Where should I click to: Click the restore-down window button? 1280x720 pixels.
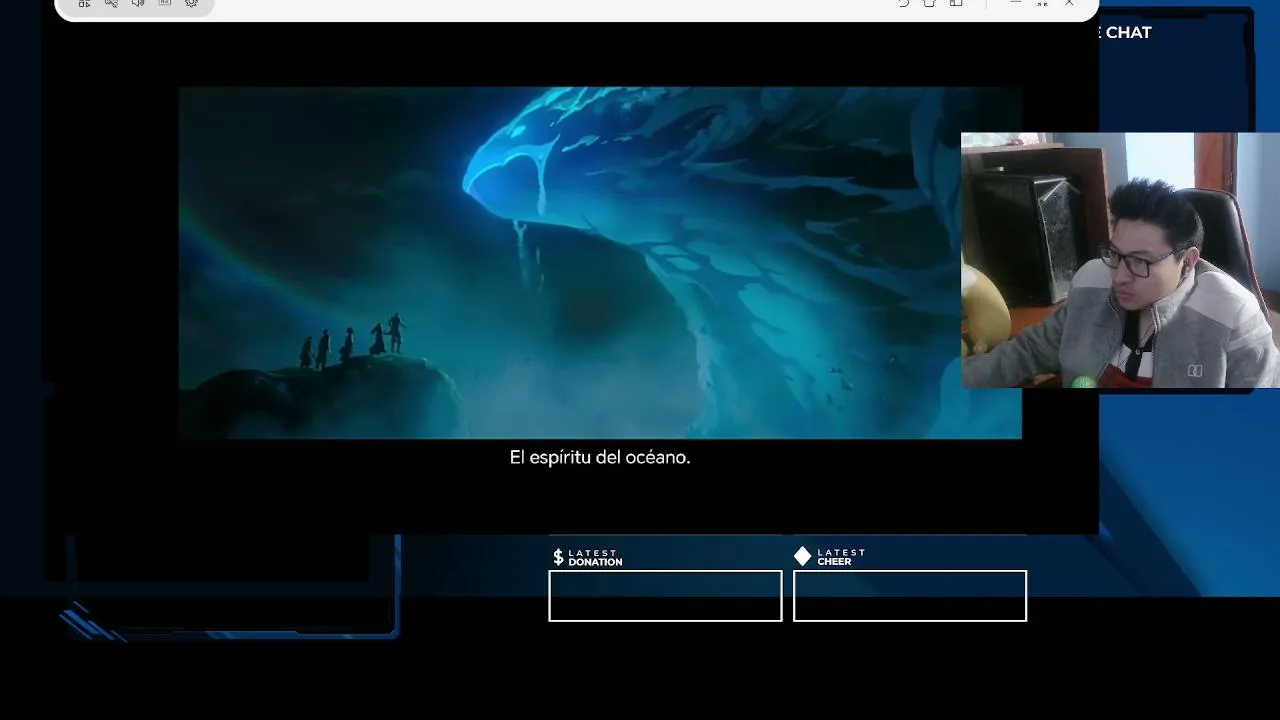(1042, 4)
